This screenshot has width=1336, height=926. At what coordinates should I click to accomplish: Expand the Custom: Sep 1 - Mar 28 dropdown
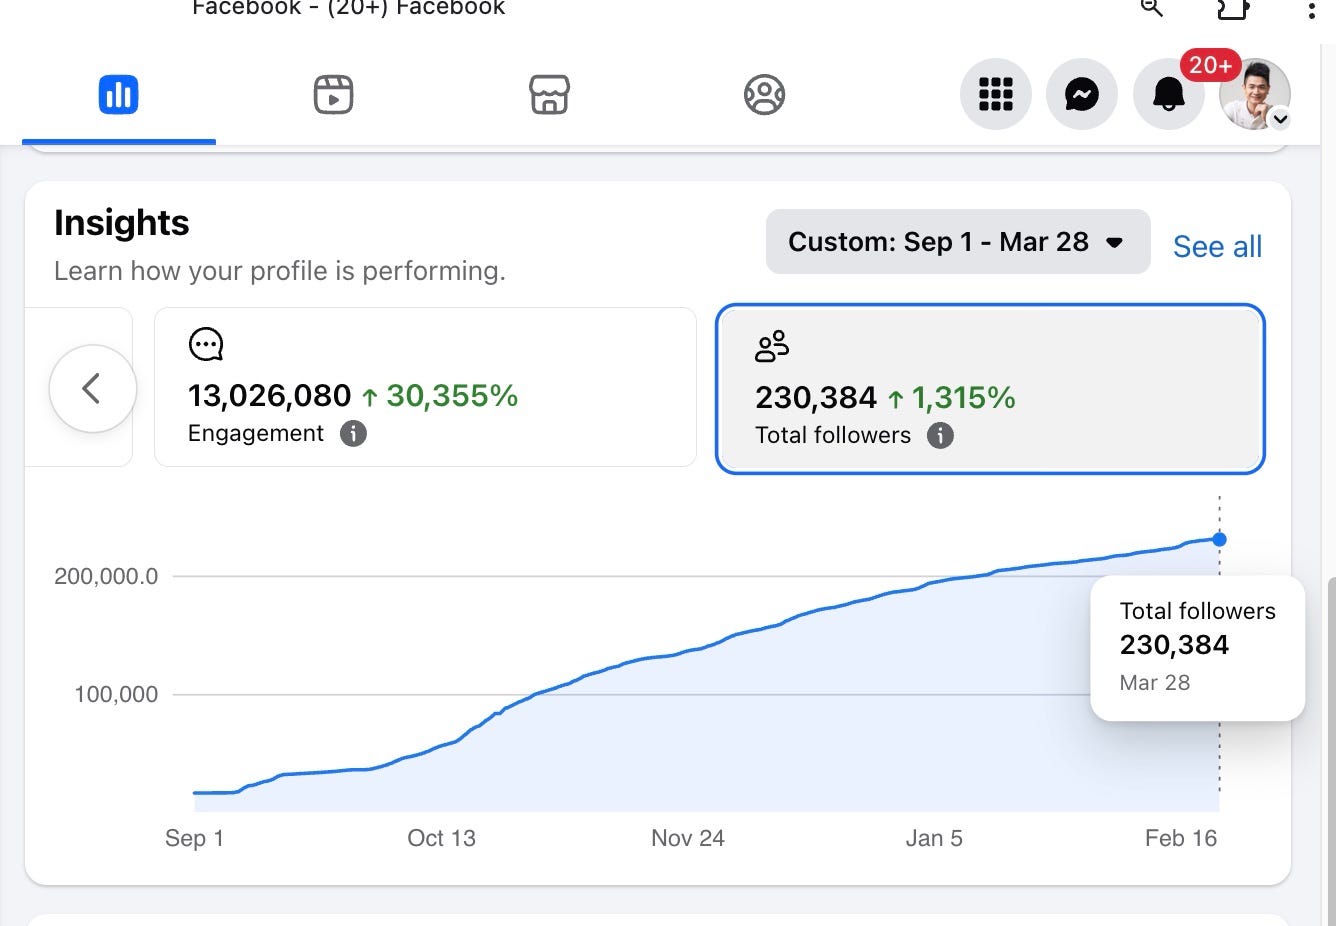(x=958, y=242)
